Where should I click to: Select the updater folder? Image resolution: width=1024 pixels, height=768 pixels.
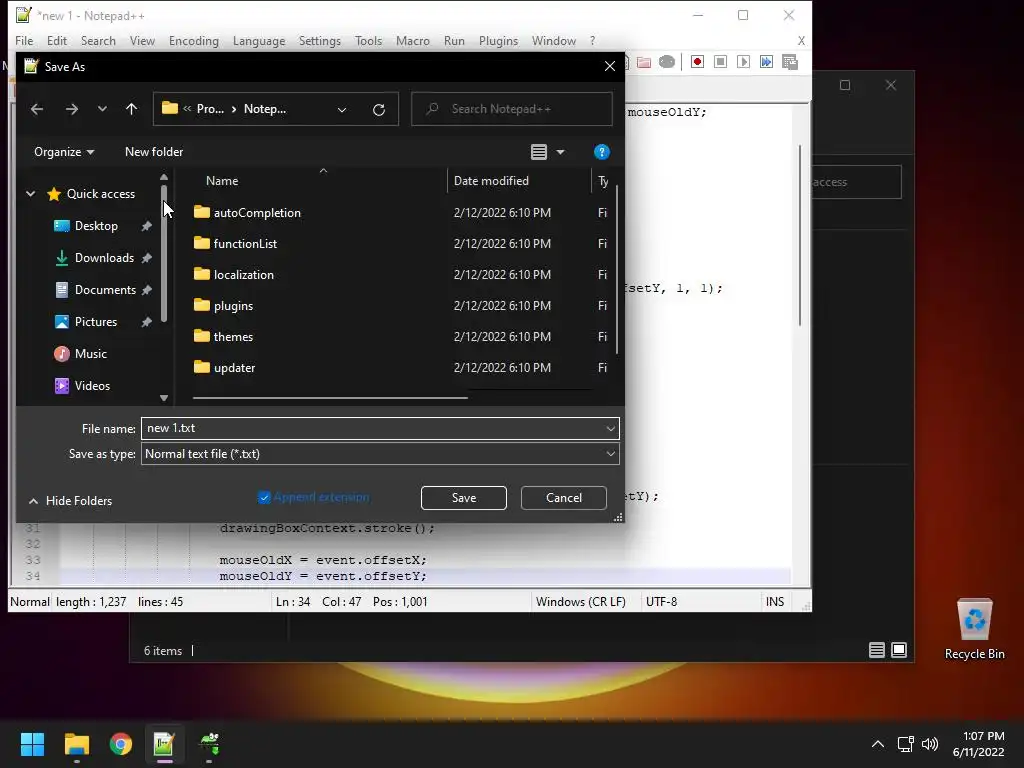(234, 368)
